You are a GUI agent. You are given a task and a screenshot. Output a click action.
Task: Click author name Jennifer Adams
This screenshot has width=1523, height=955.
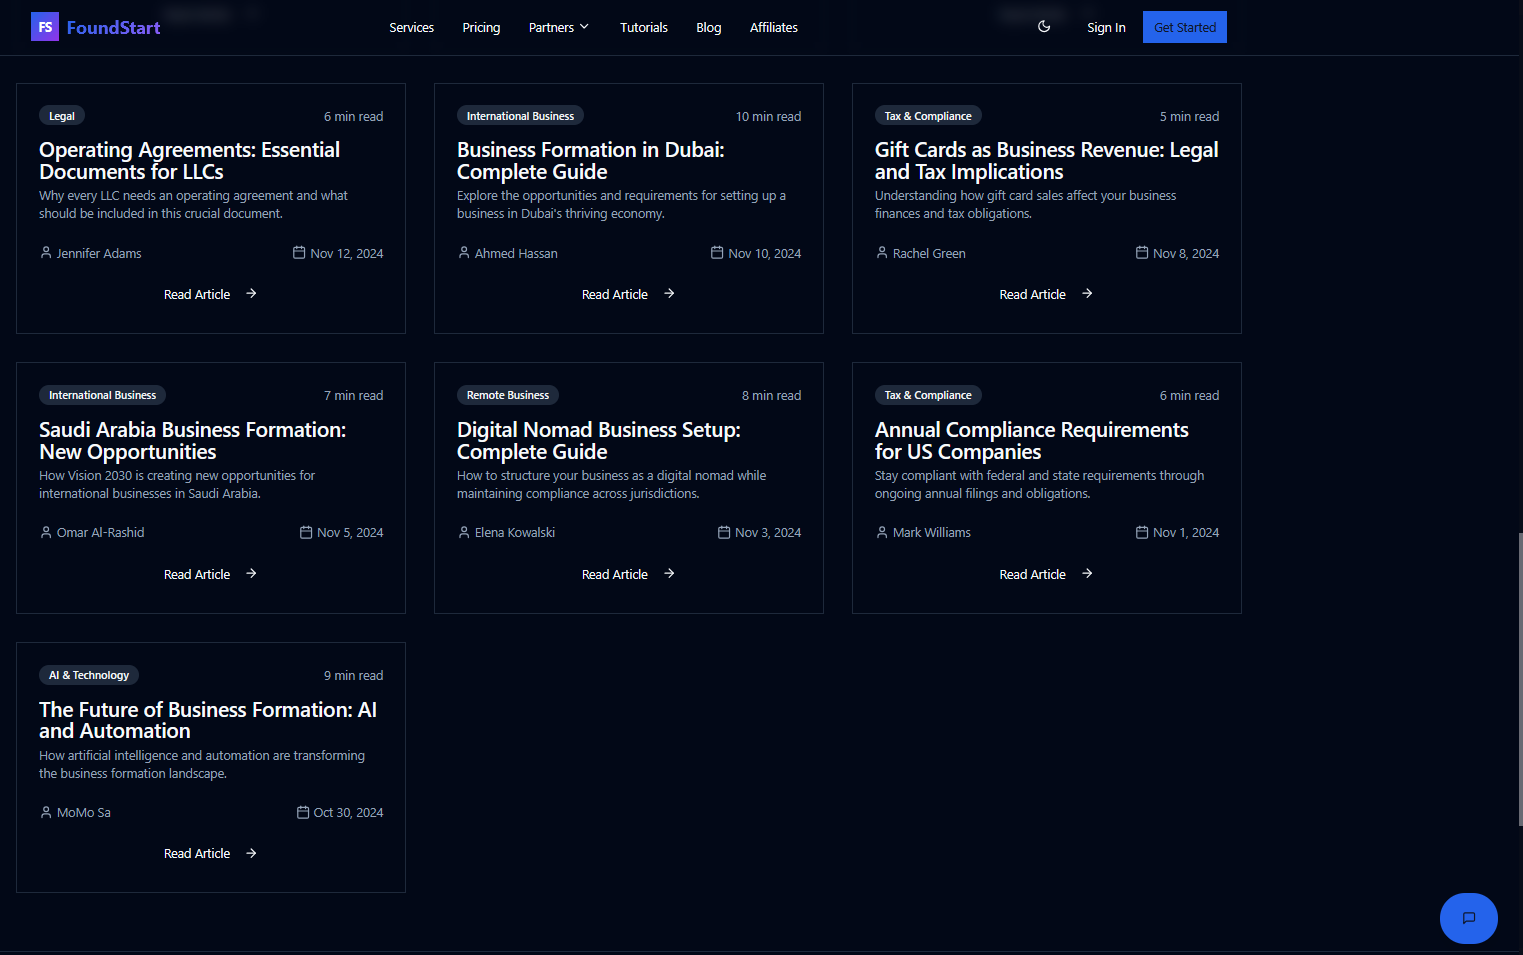(99, 253)
